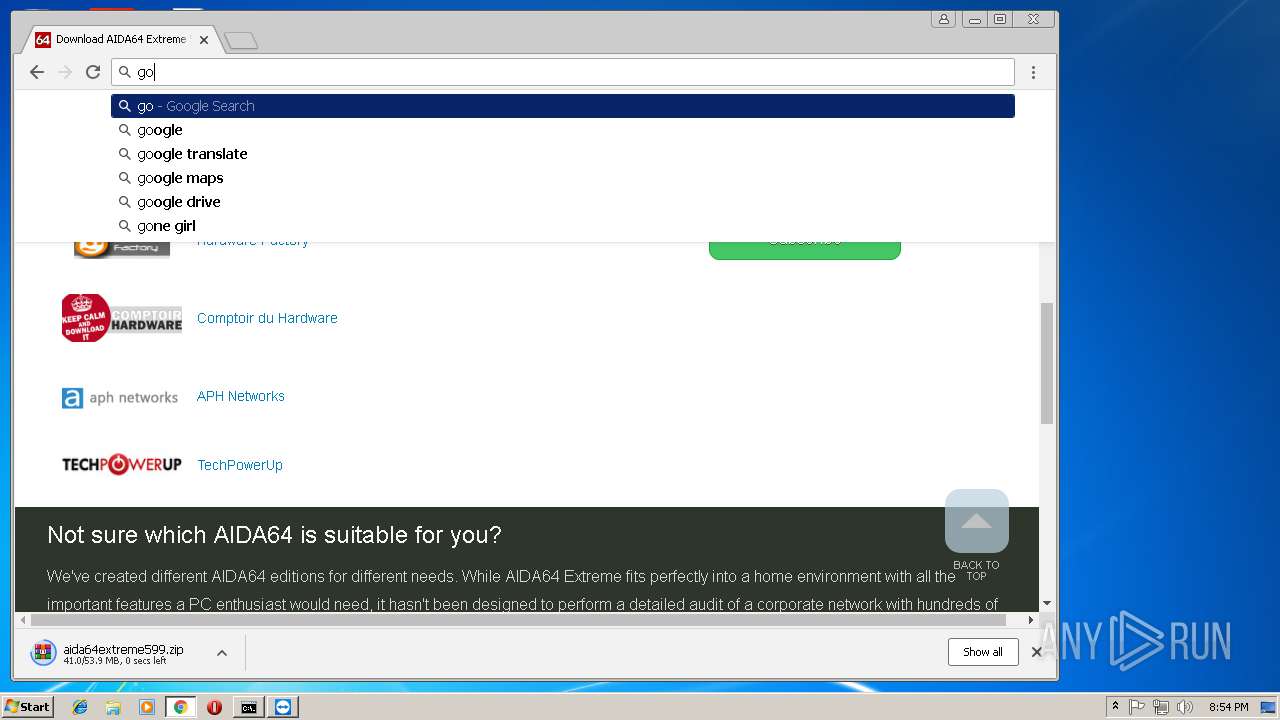Open Windows Explorer folder from taskbar
The image size is (1280, 720).
click(x=113, y=707)
